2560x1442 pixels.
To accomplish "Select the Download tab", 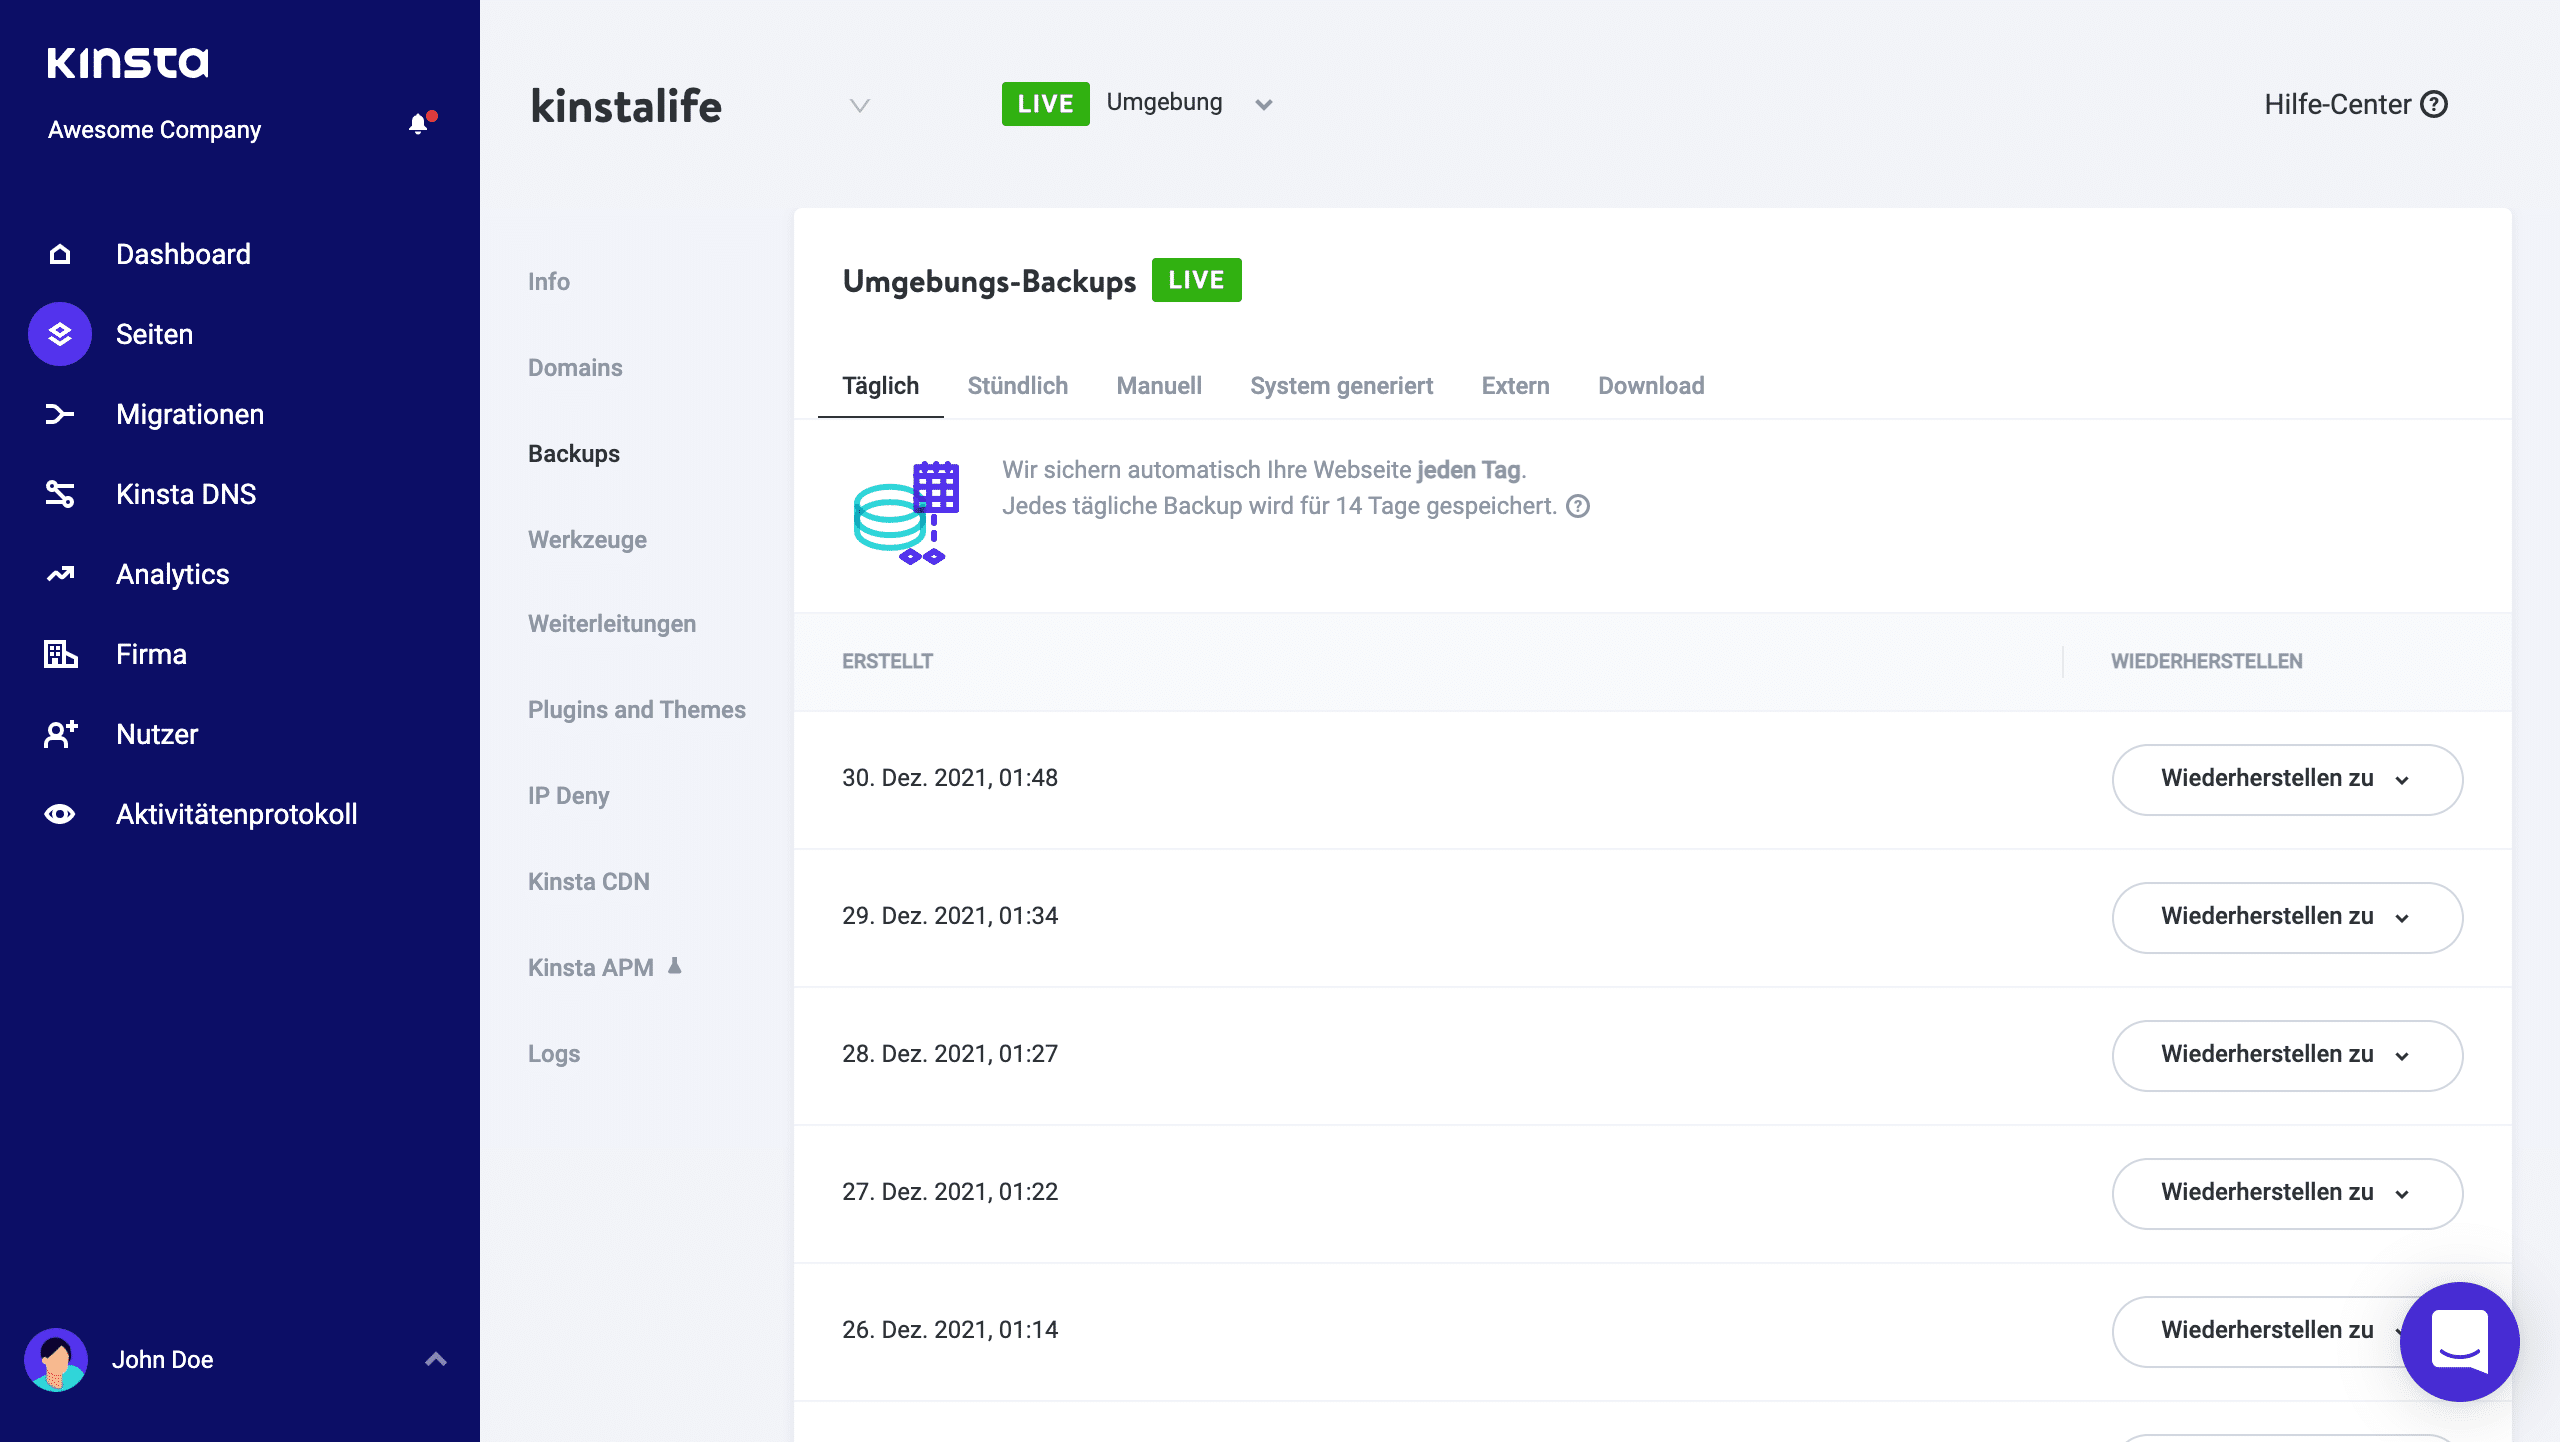I will pyautogui.click(x=1651, y=385).
